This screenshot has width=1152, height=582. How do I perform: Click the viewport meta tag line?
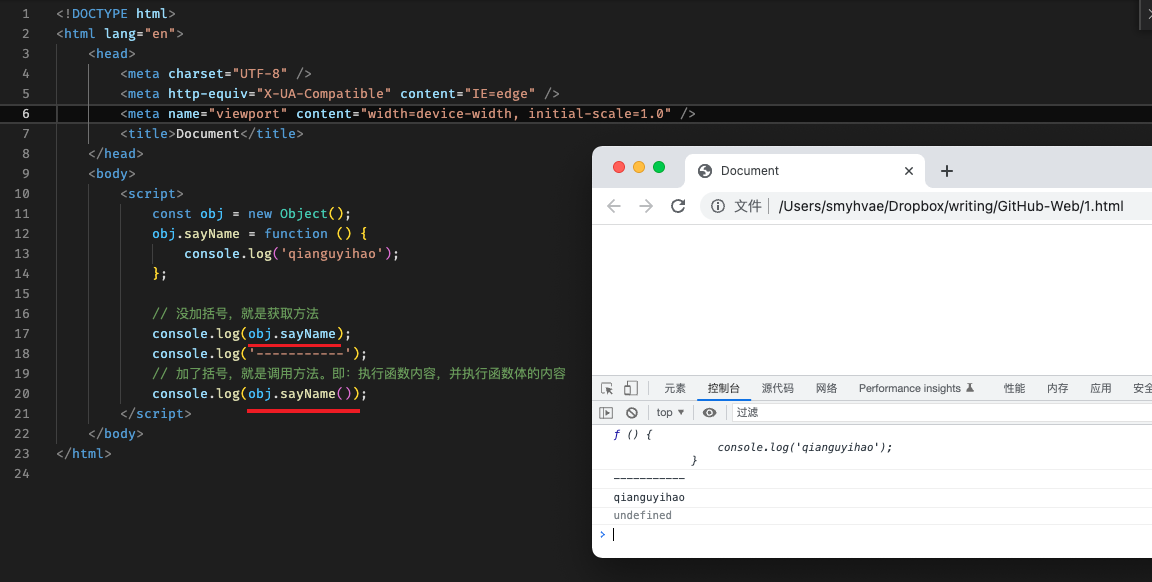[408, 113]
